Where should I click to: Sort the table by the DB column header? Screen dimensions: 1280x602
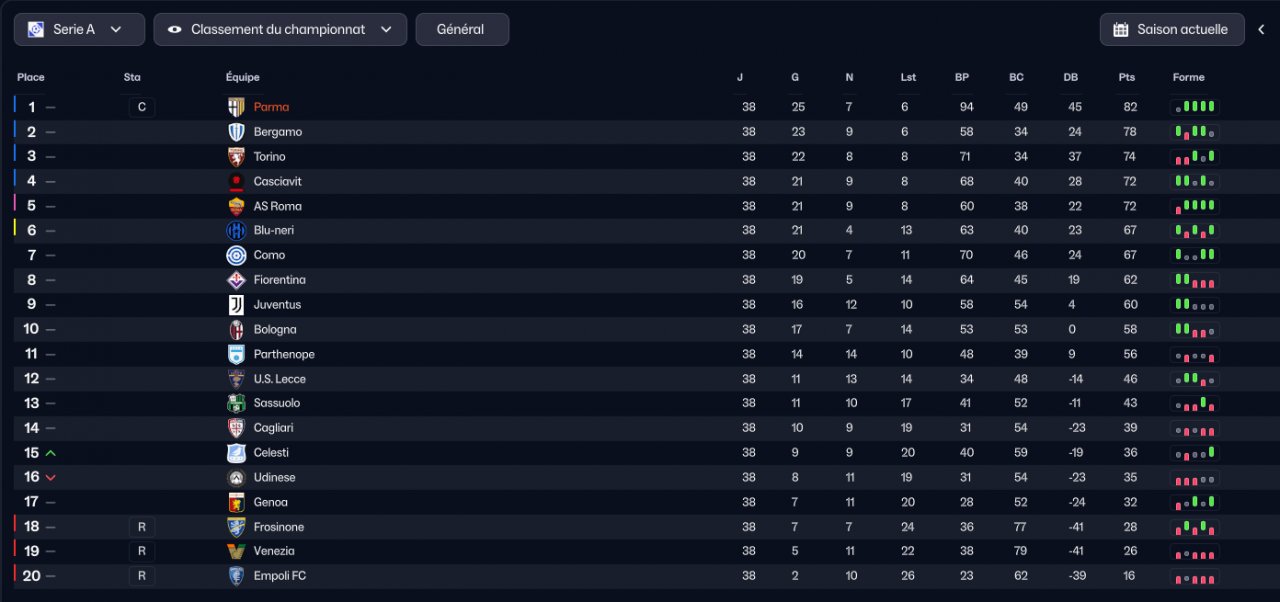pyautogui.click(x=1071, y=77)
